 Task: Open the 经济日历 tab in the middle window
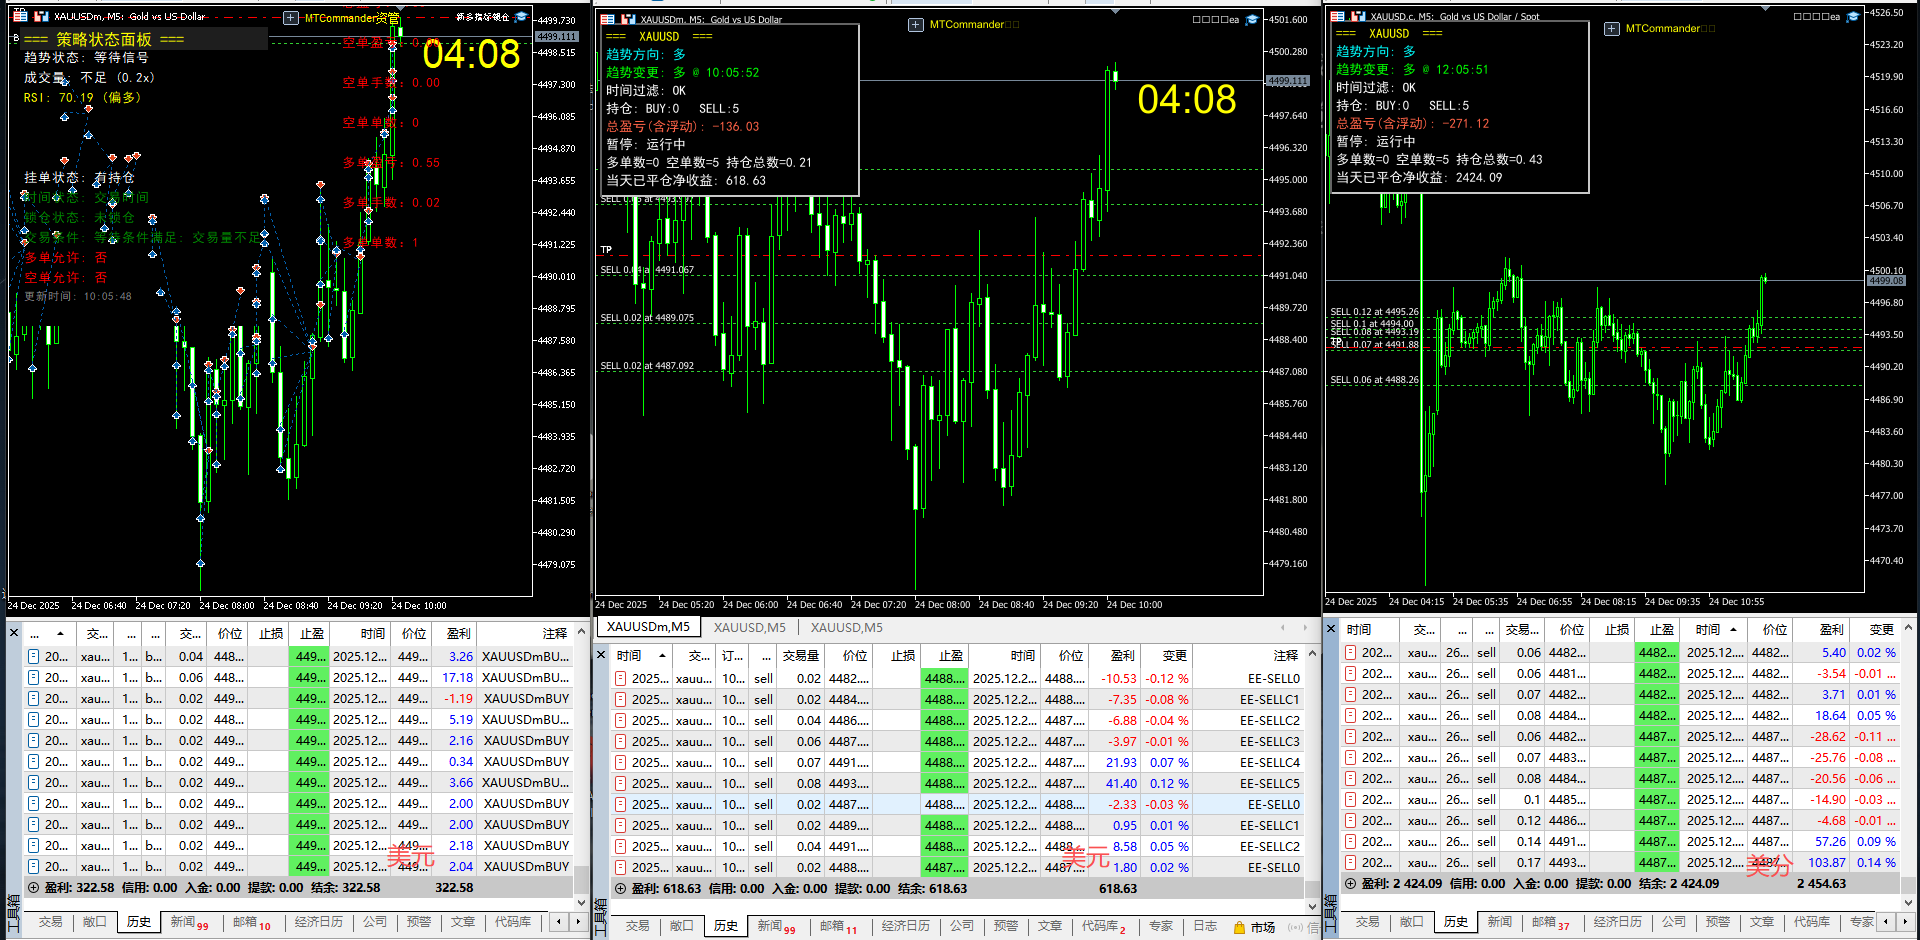(x=906, y=926)
